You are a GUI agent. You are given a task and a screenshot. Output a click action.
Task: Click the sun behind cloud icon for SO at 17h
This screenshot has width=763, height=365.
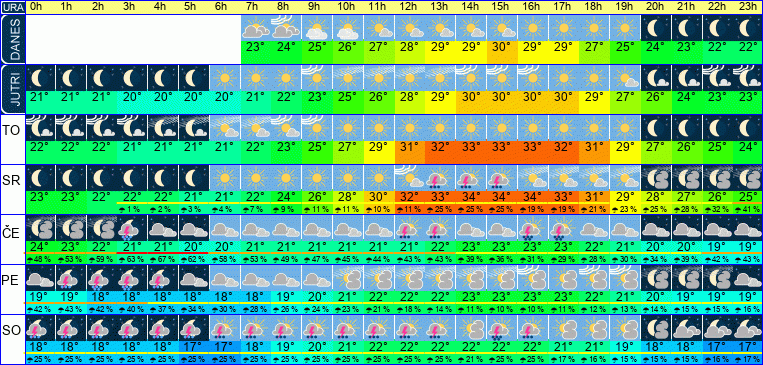(563, 328)
